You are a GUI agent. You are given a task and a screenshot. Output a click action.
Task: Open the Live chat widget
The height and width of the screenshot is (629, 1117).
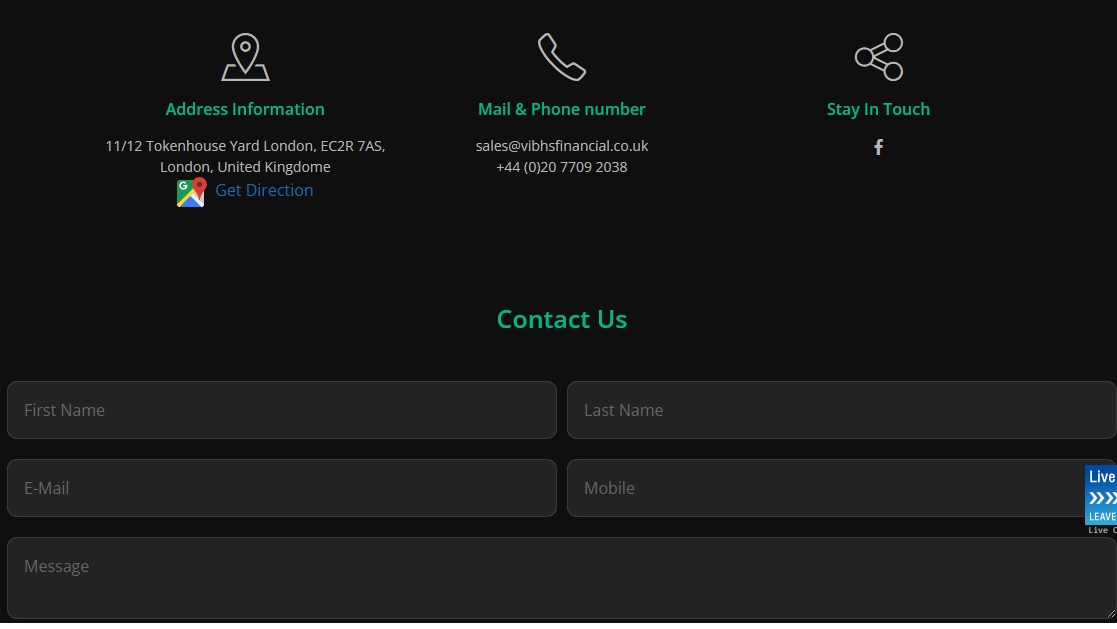[x=1101, y=496]
